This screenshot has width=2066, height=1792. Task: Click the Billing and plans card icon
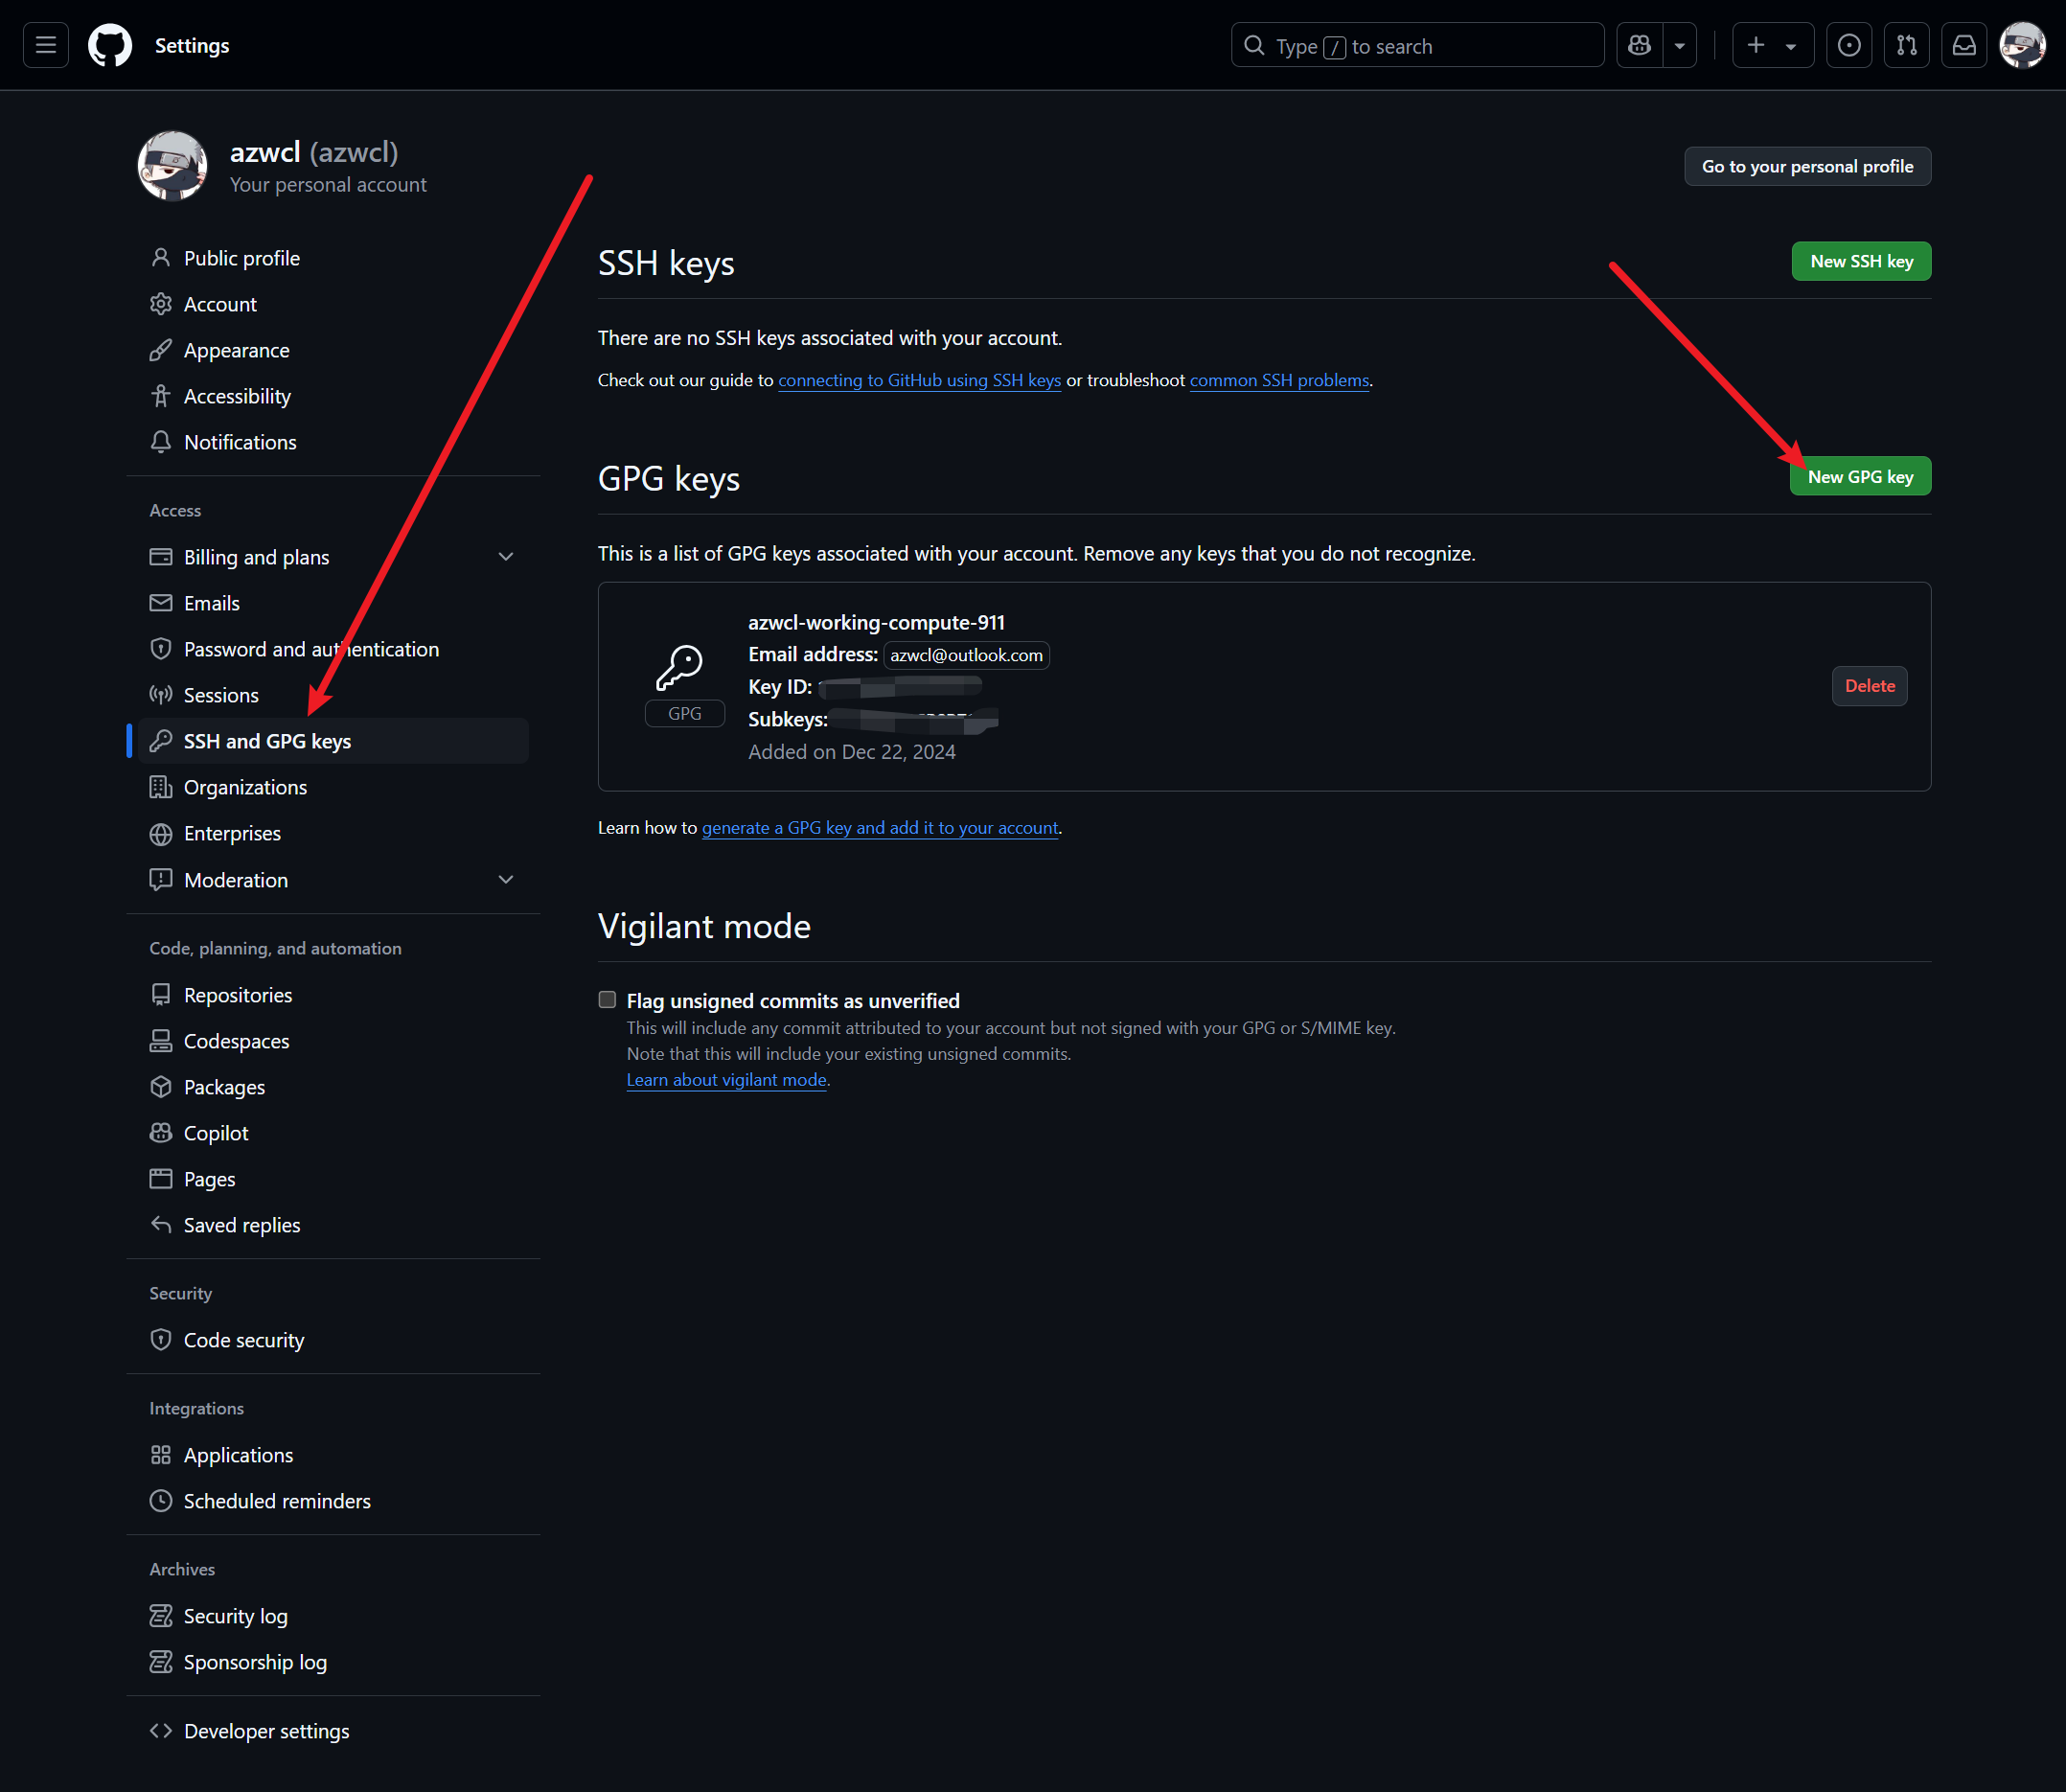tap(161, 557)
